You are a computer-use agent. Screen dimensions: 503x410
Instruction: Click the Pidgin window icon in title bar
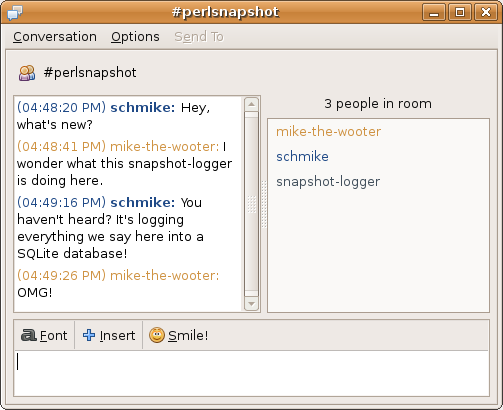pyautogui.click(x=15, y=13)
